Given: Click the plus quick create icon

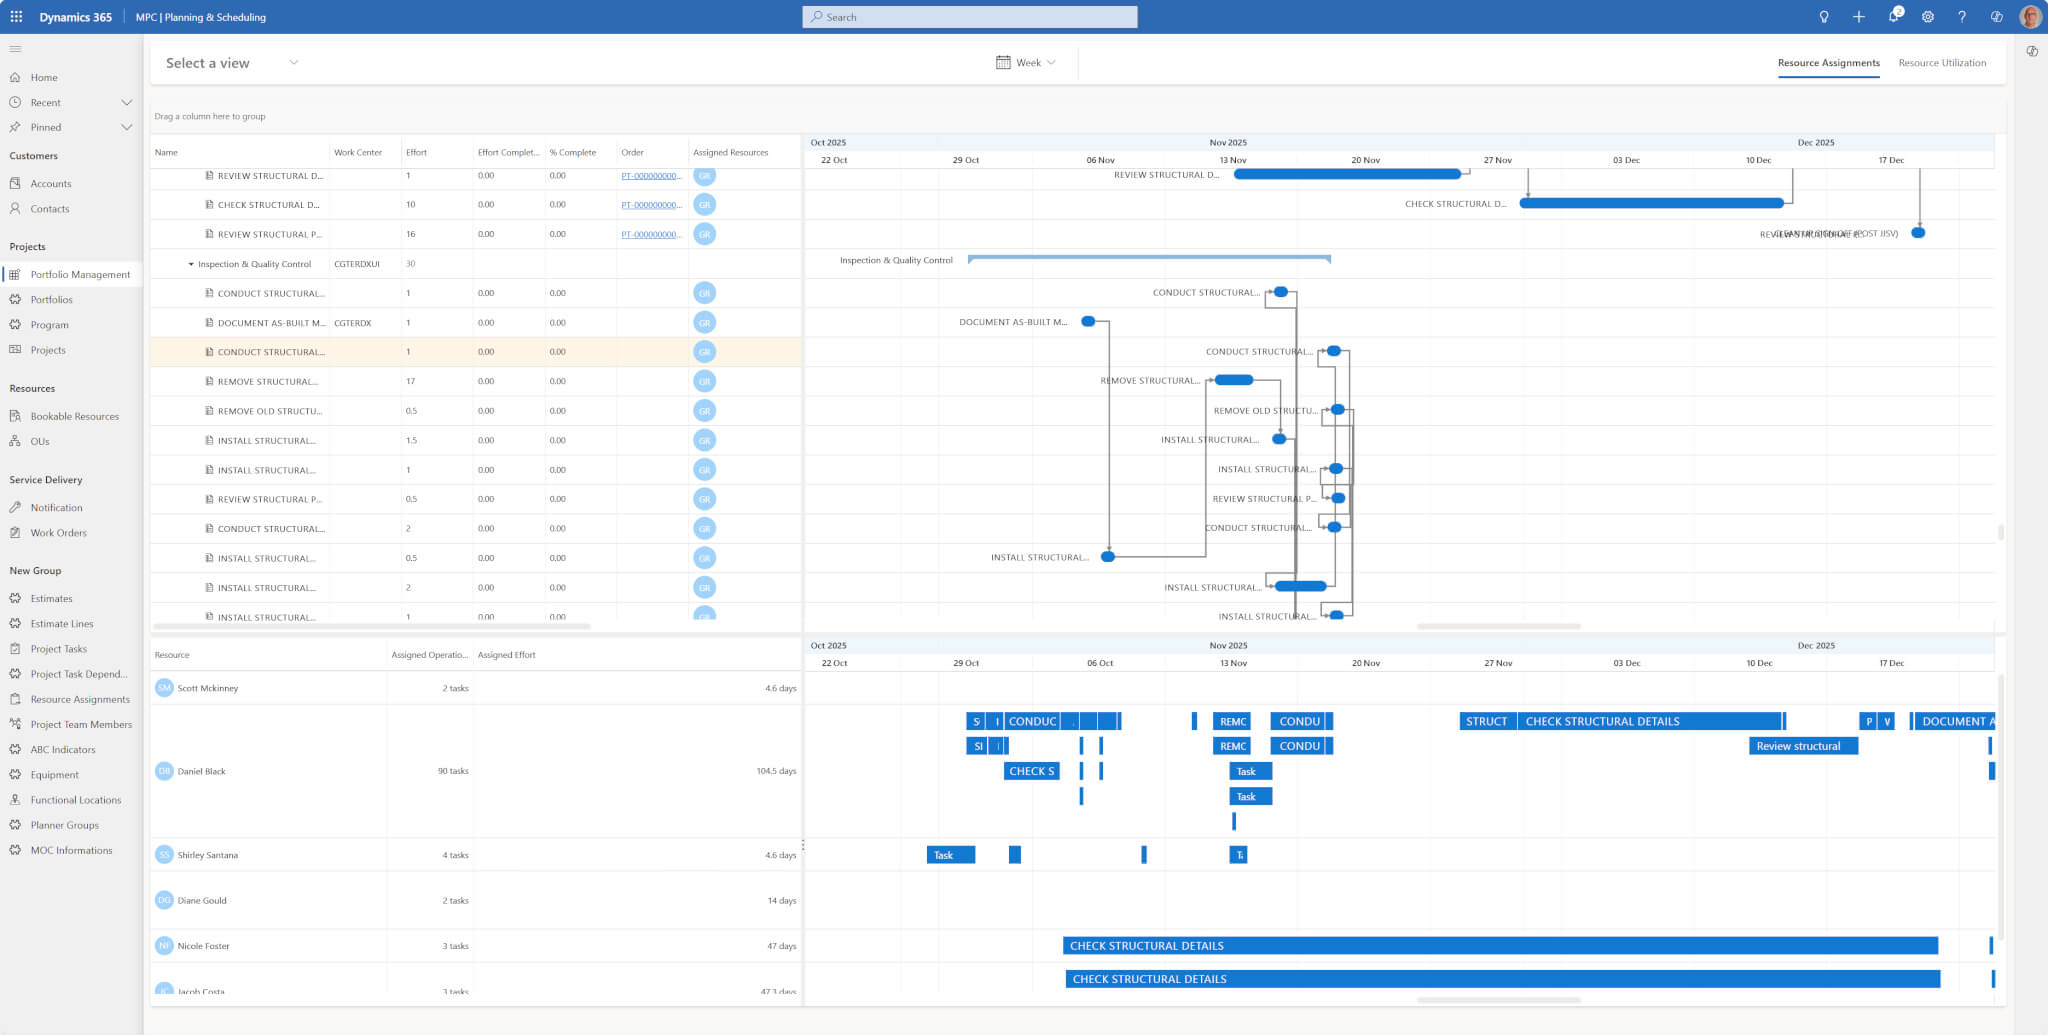Looking at the screenshot, I should point(1858,17).
